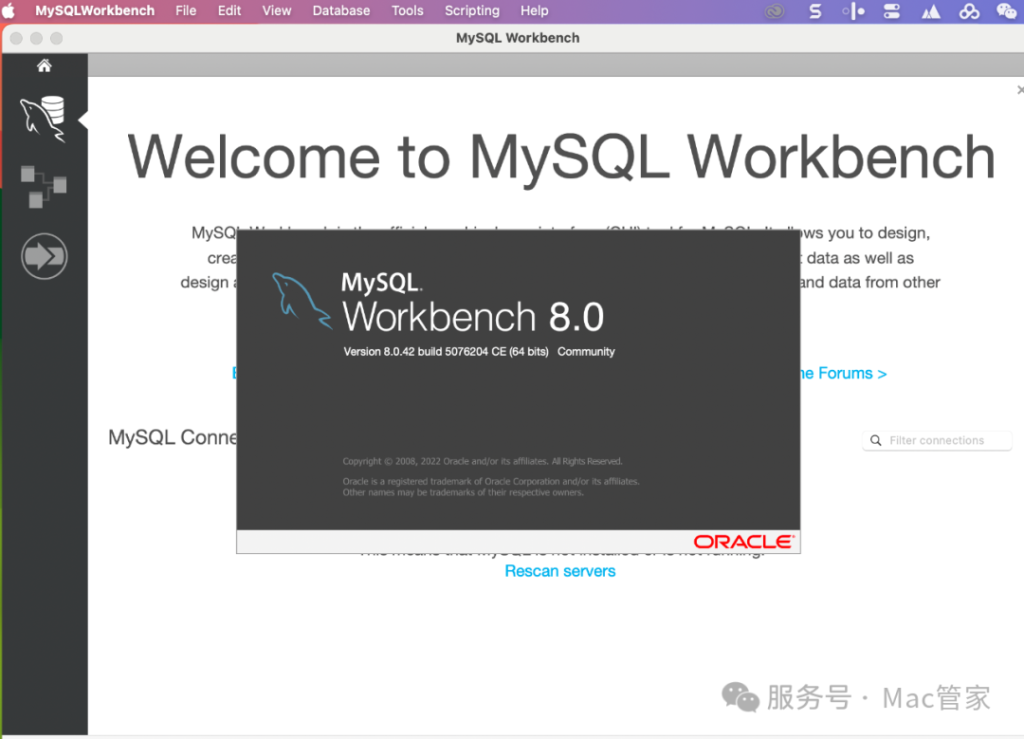The height and width of the screenshot is (739, 1024).
Task: Click the WeChat icon in menu bar
Action: pyautogui.click(x=1006, y=11)
